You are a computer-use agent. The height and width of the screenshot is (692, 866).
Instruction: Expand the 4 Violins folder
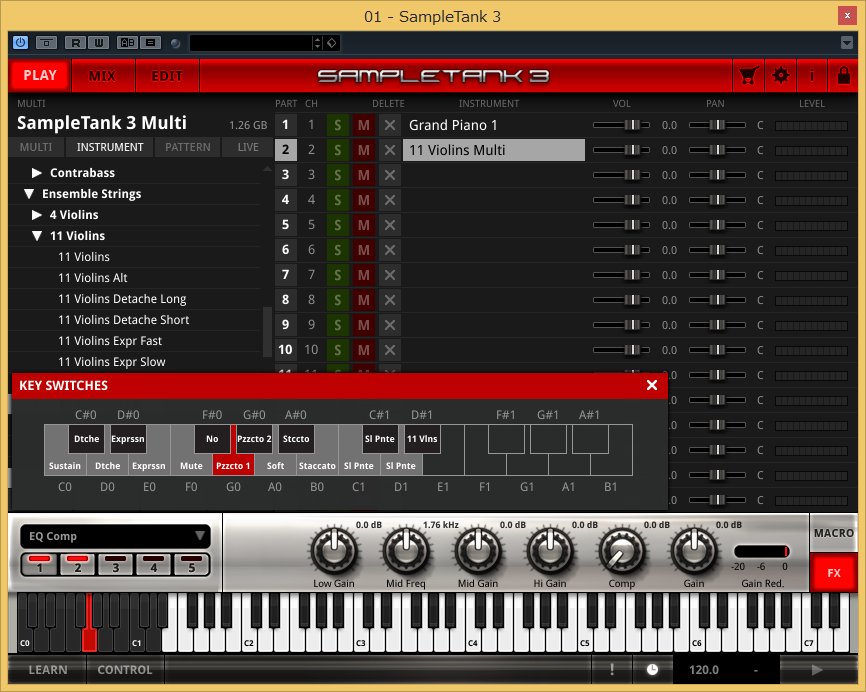(x=37, y=215)
